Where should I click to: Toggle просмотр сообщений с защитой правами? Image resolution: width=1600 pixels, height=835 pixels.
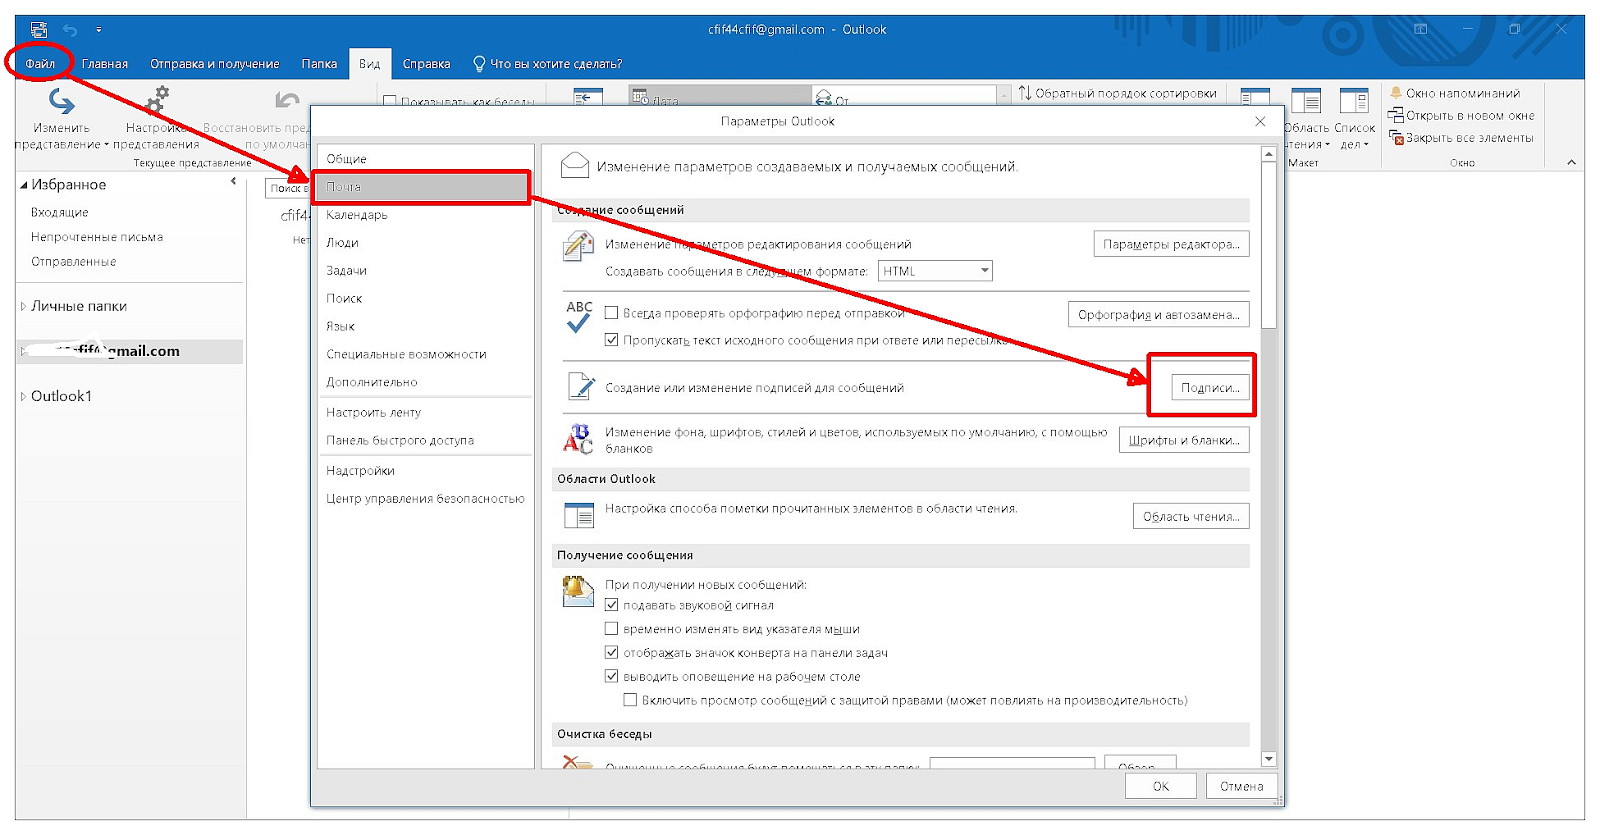click(x=630, y=700)
